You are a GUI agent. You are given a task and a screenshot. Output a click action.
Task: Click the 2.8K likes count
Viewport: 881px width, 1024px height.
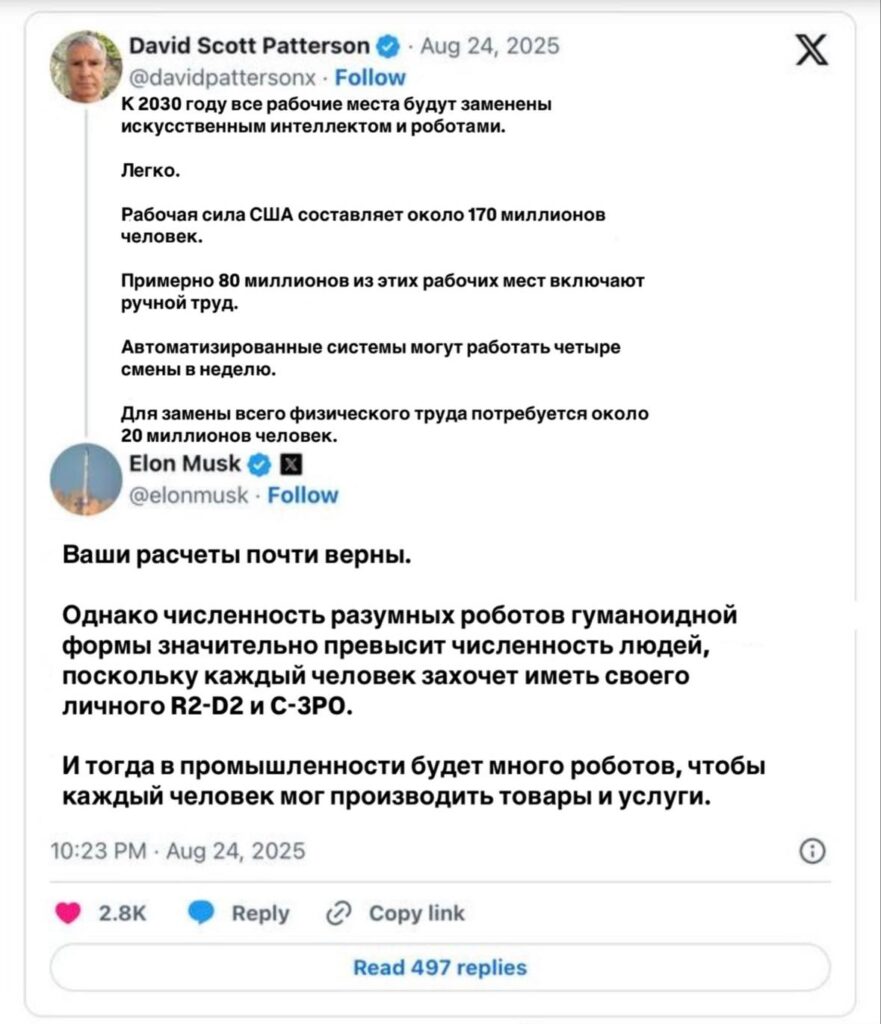[x=122, y=913]
